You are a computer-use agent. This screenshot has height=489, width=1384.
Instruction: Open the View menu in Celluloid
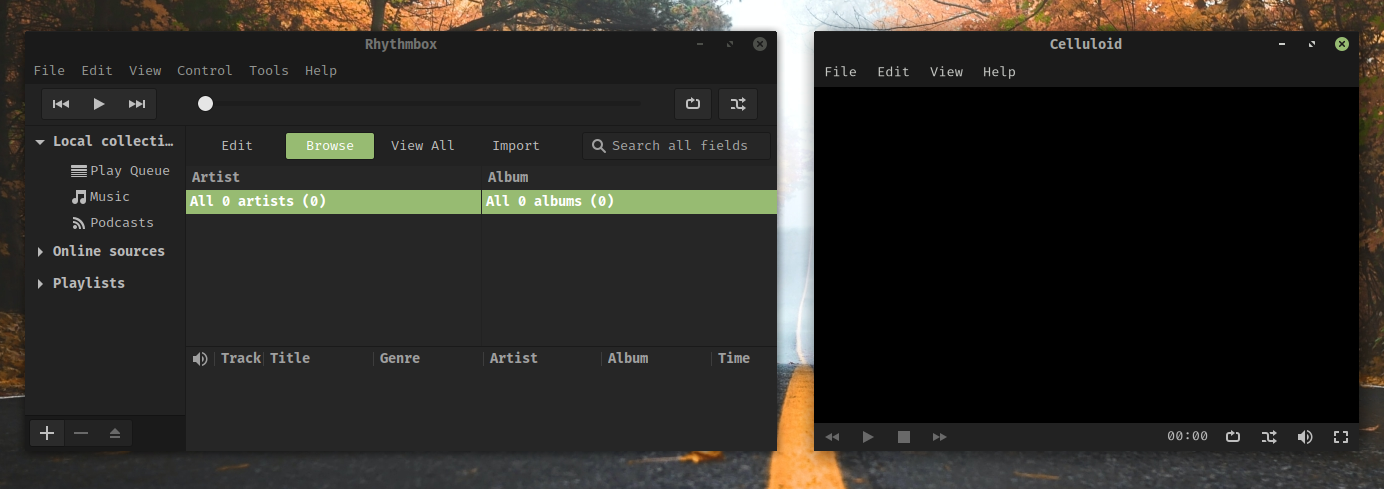946,72
